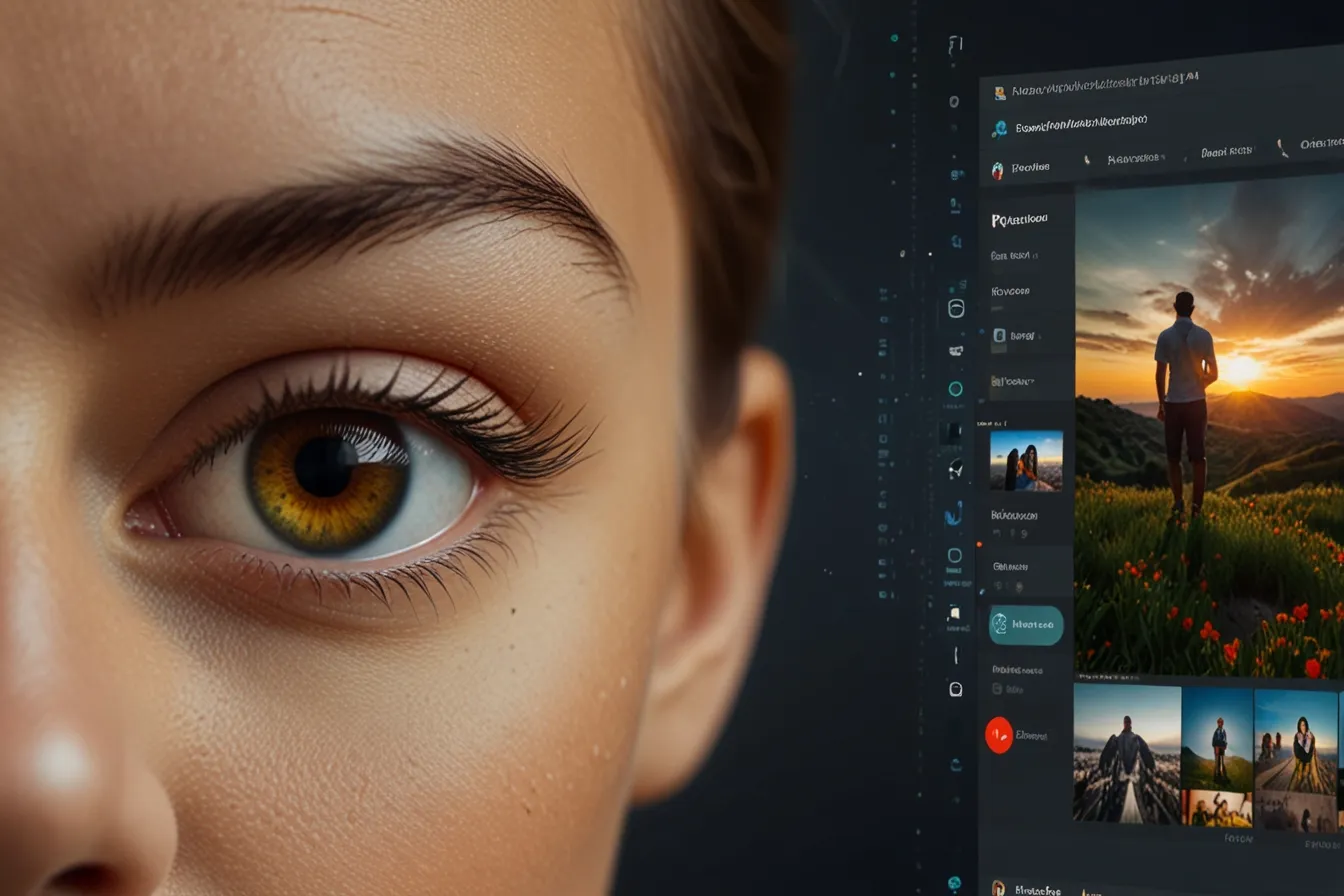
Task: Select the green circle icon in vertical toolbar
Action: tap(955, 389)
